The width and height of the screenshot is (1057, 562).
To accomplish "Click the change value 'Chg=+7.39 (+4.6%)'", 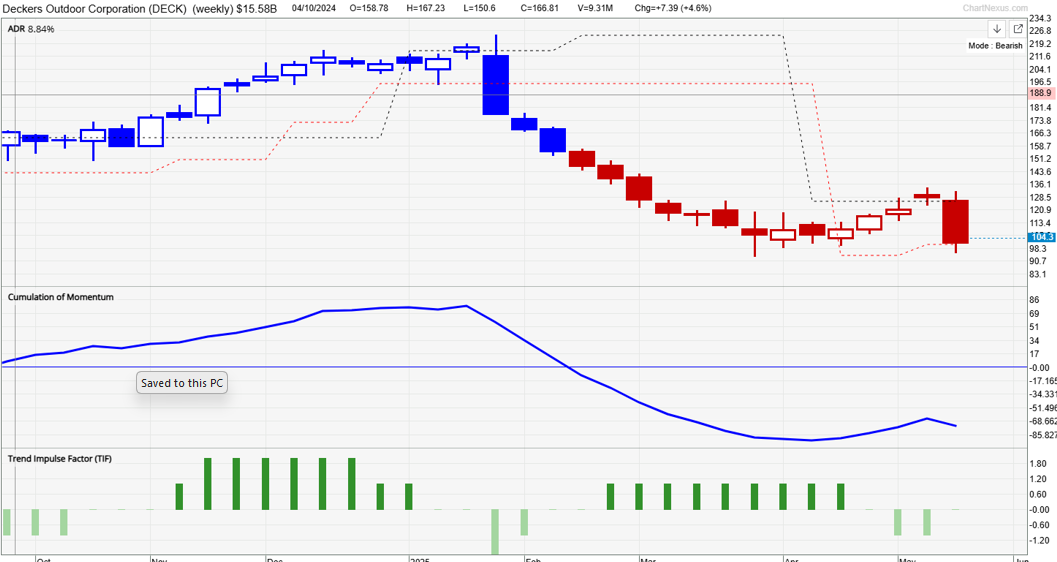I will click(673, 8).
